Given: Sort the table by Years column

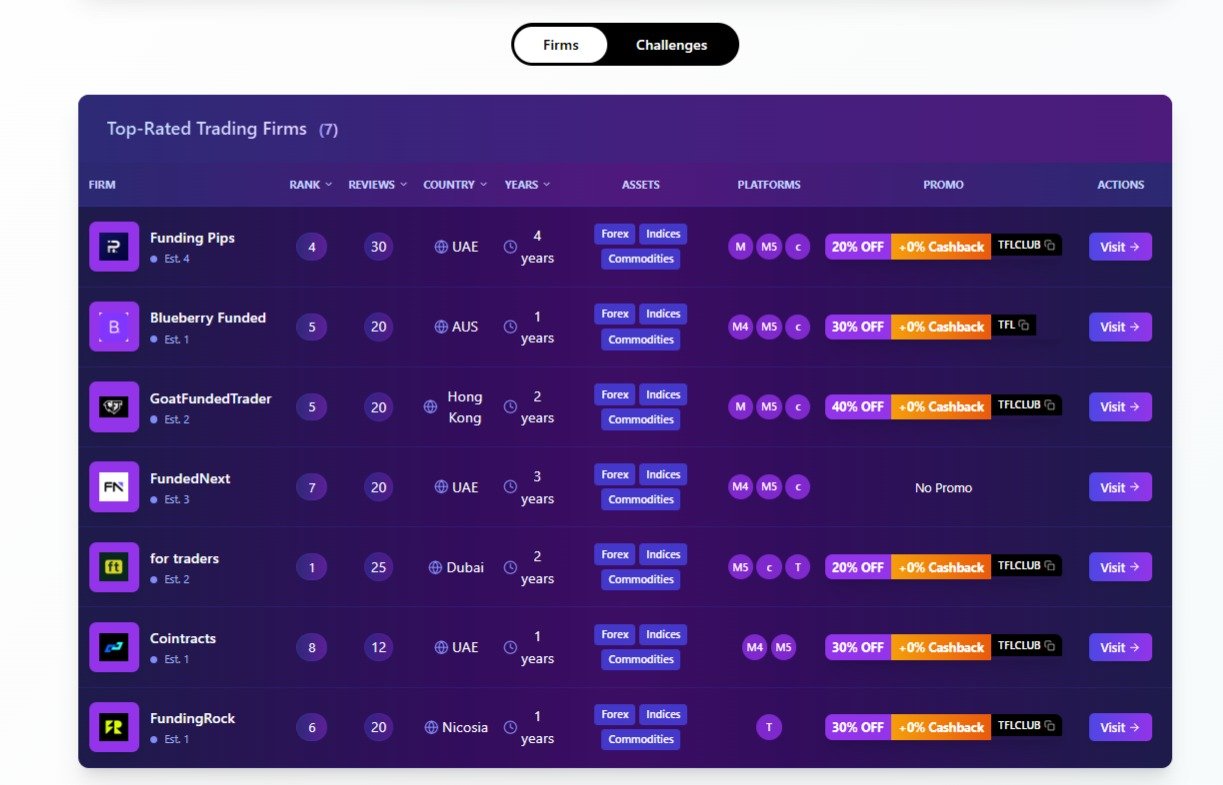Looking at the screenshot, I should 527,185.
